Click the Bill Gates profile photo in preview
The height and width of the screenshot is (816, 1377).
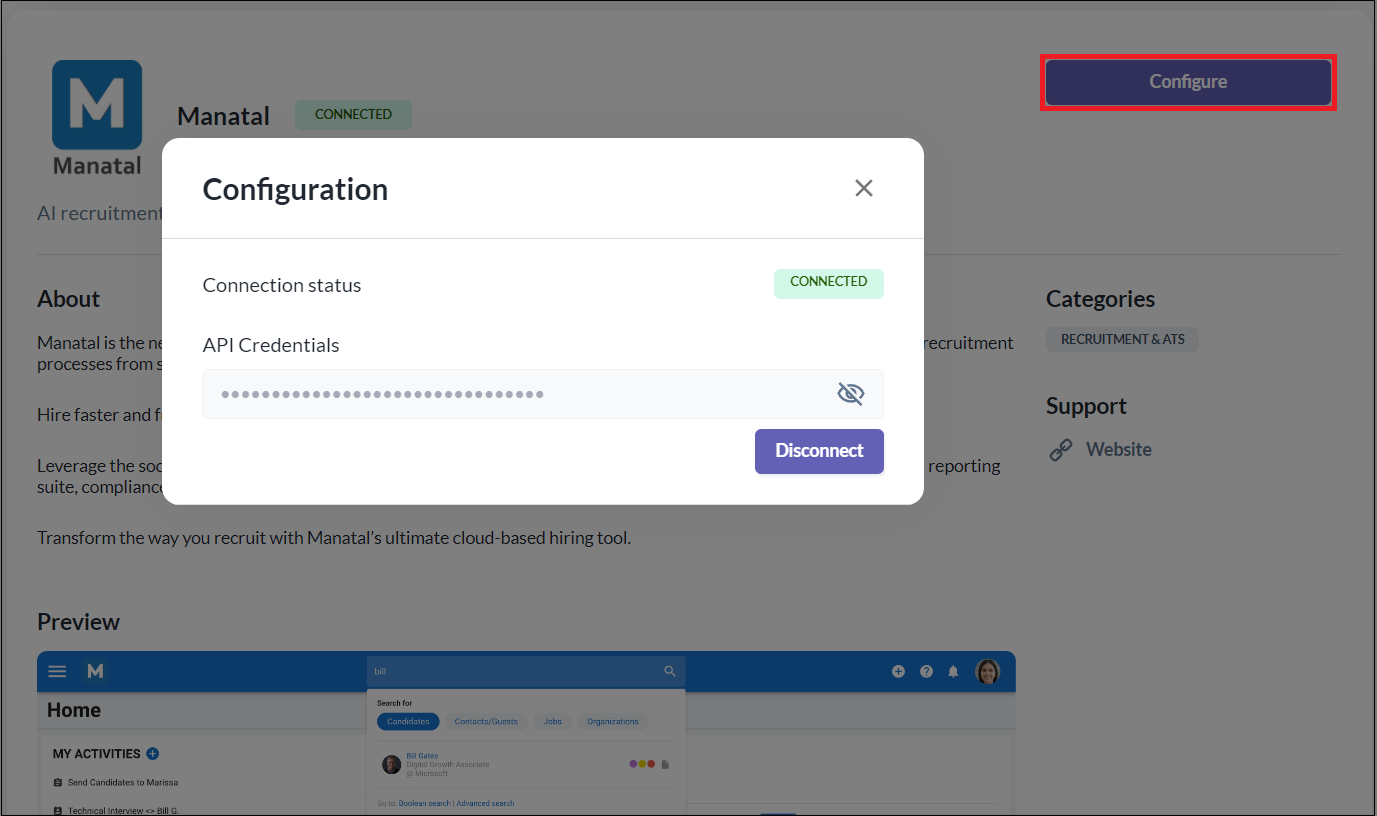[x=392, y=765]
